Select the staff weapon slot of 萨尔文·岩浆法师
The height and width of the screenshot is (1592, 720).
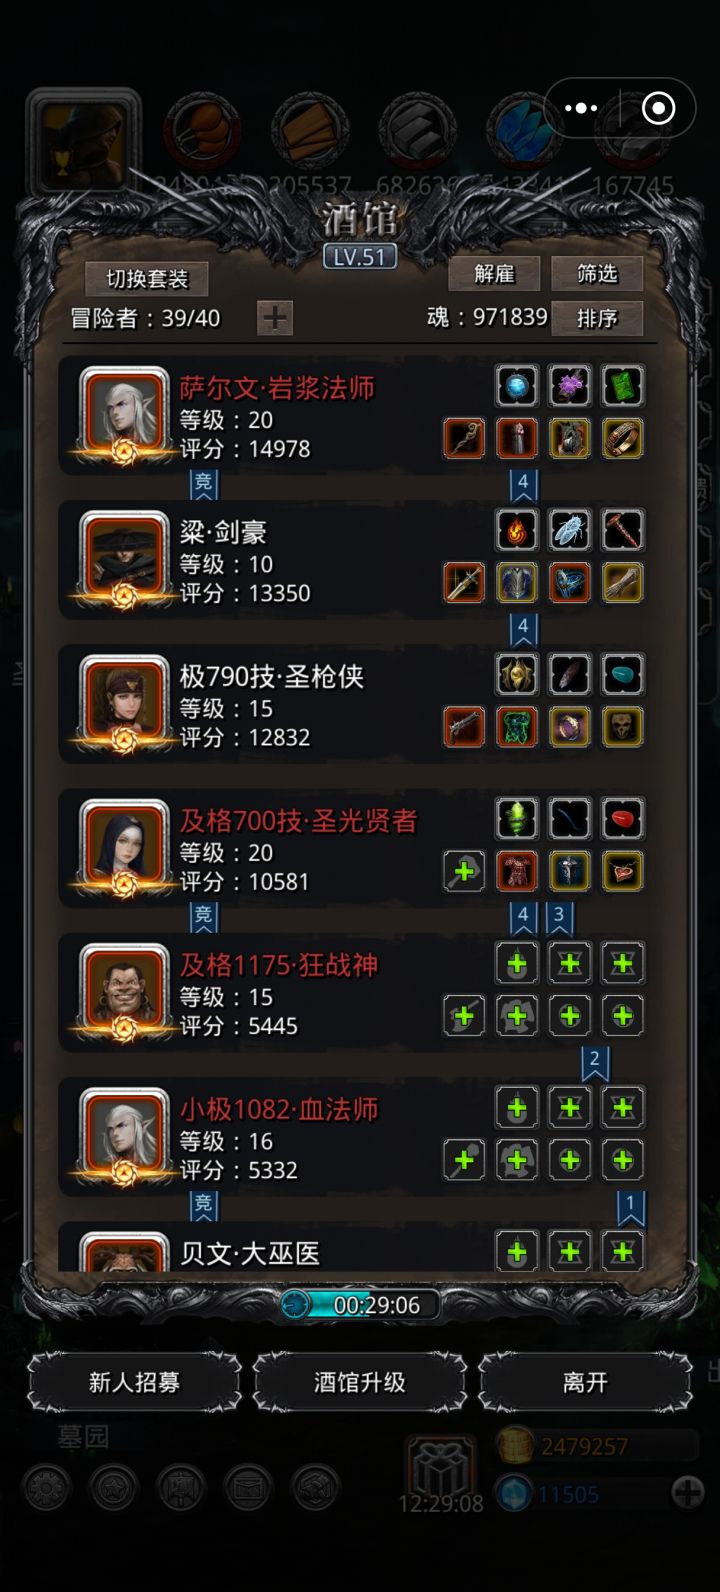[464, 438]
